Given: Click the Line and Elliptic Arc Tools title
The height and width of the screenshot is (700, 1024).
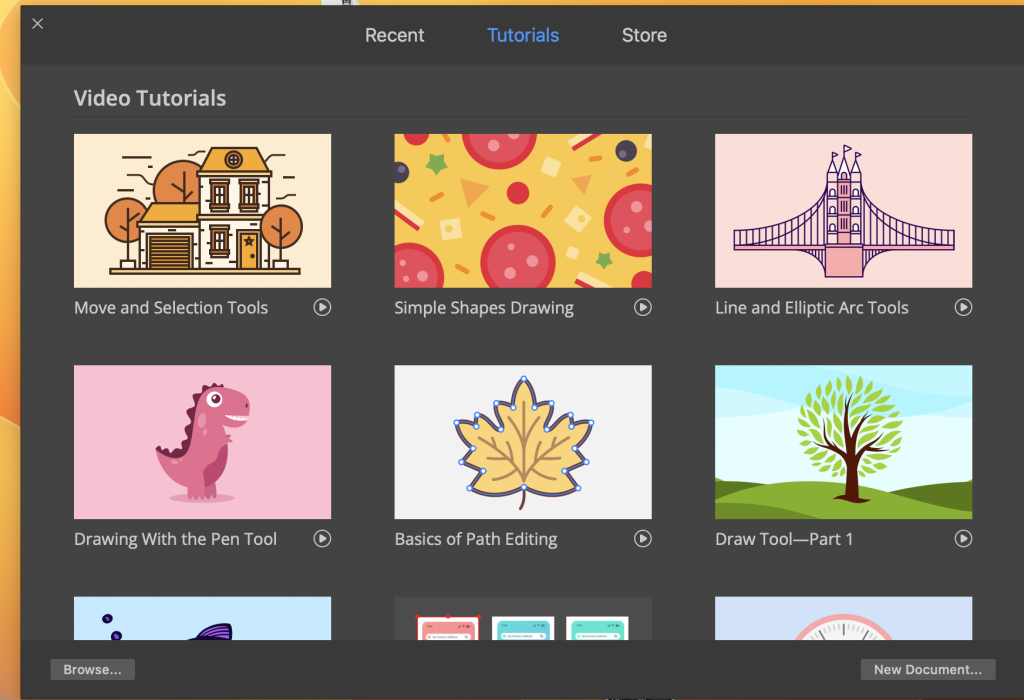Looking at the screenshot, I should coord(812,308).
